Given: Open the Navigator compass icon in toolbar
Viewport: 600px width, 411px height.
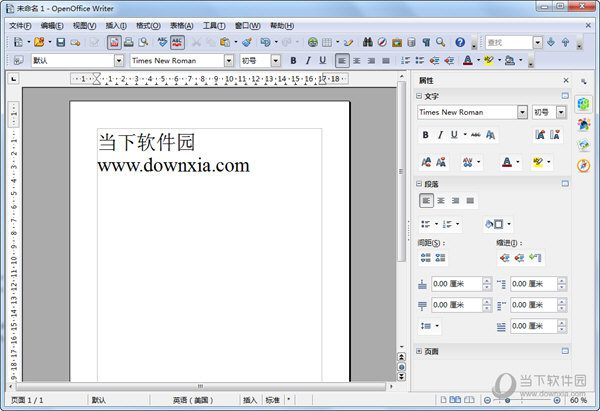Looking at the screenshot, I should [382, 42].
